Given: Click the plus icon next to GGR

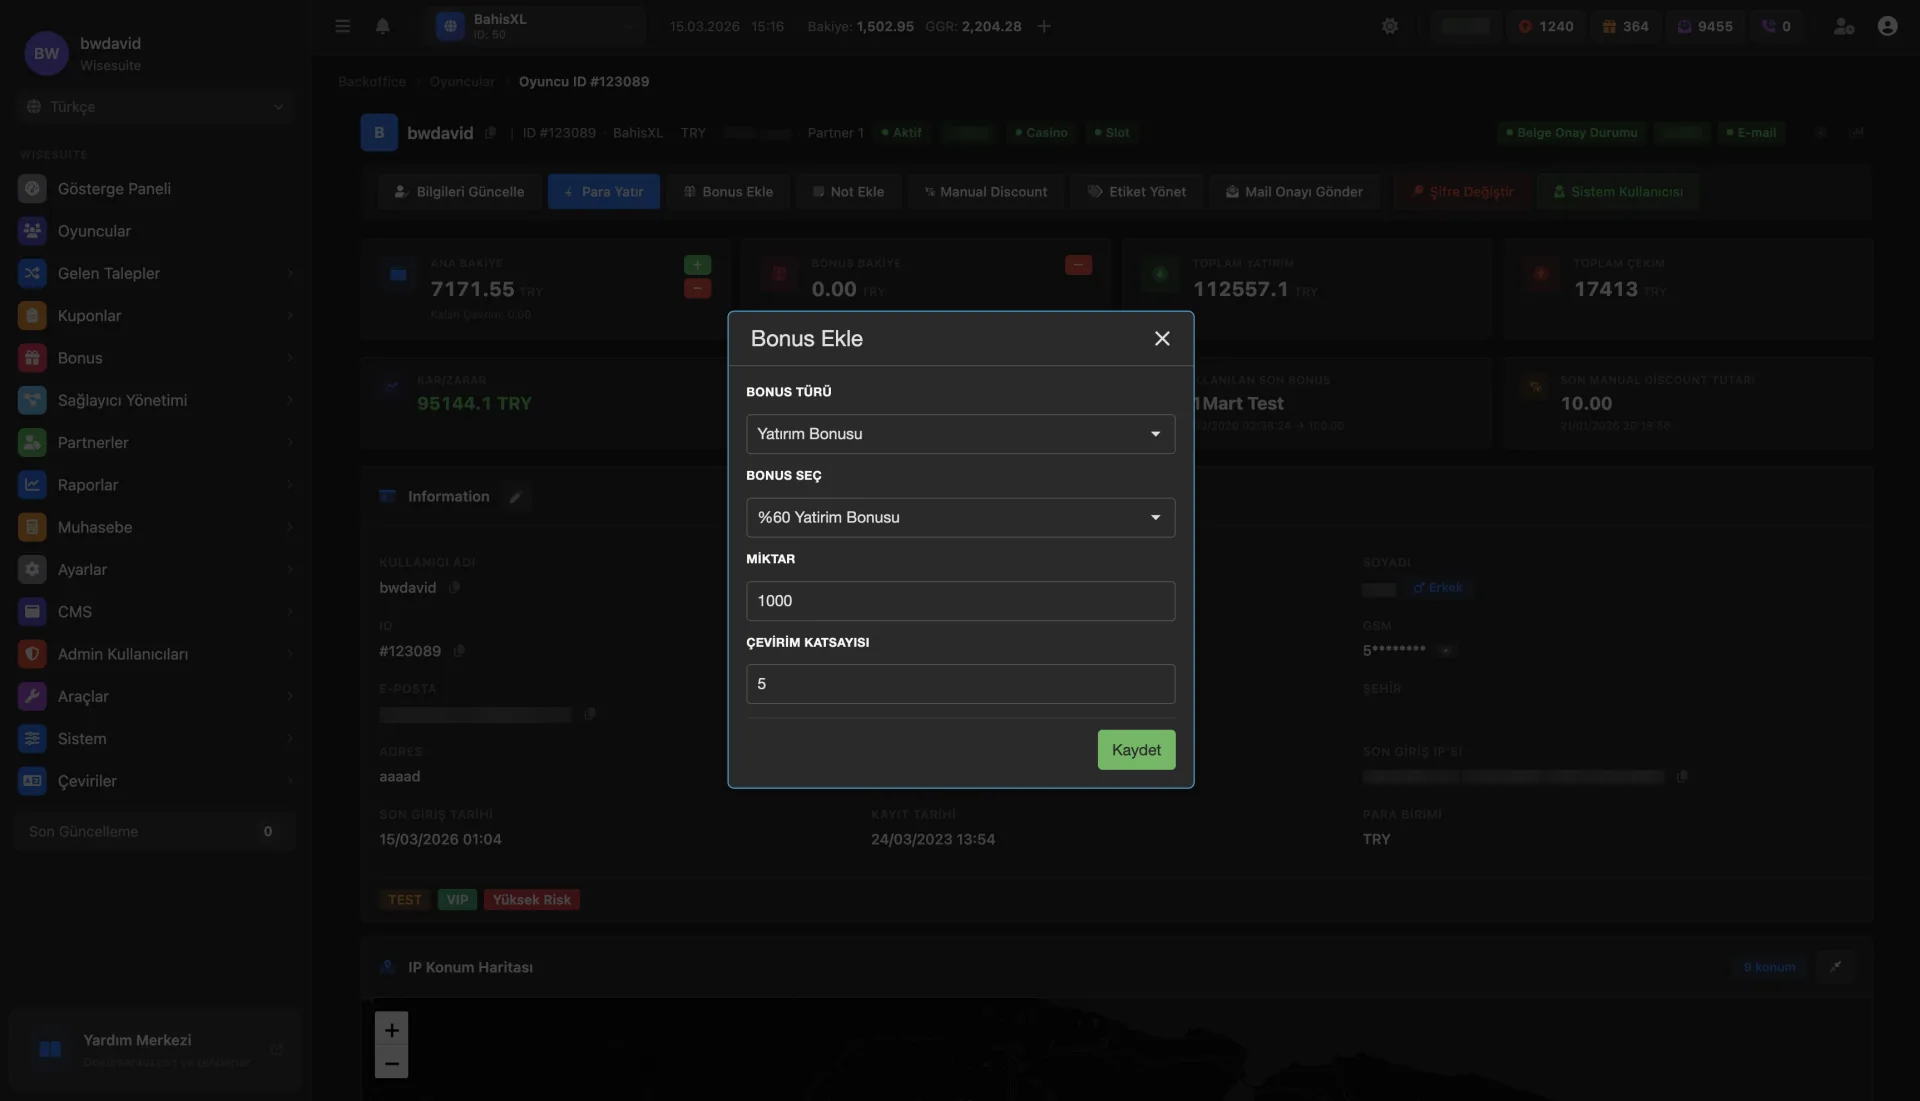Looking at the screenshot, I should click(x=1044, y=26).
